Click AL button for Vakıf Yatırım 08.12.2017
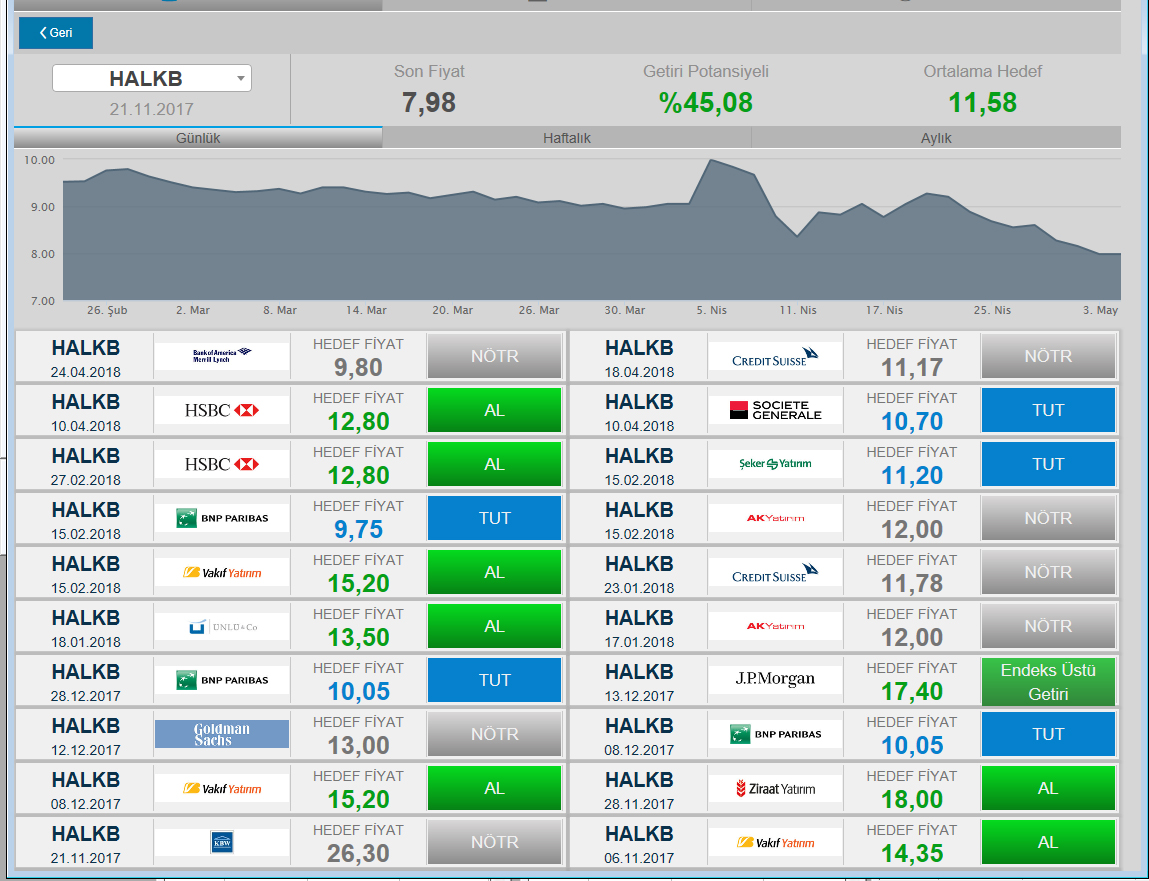1149x881 pixels. (495, 789)
